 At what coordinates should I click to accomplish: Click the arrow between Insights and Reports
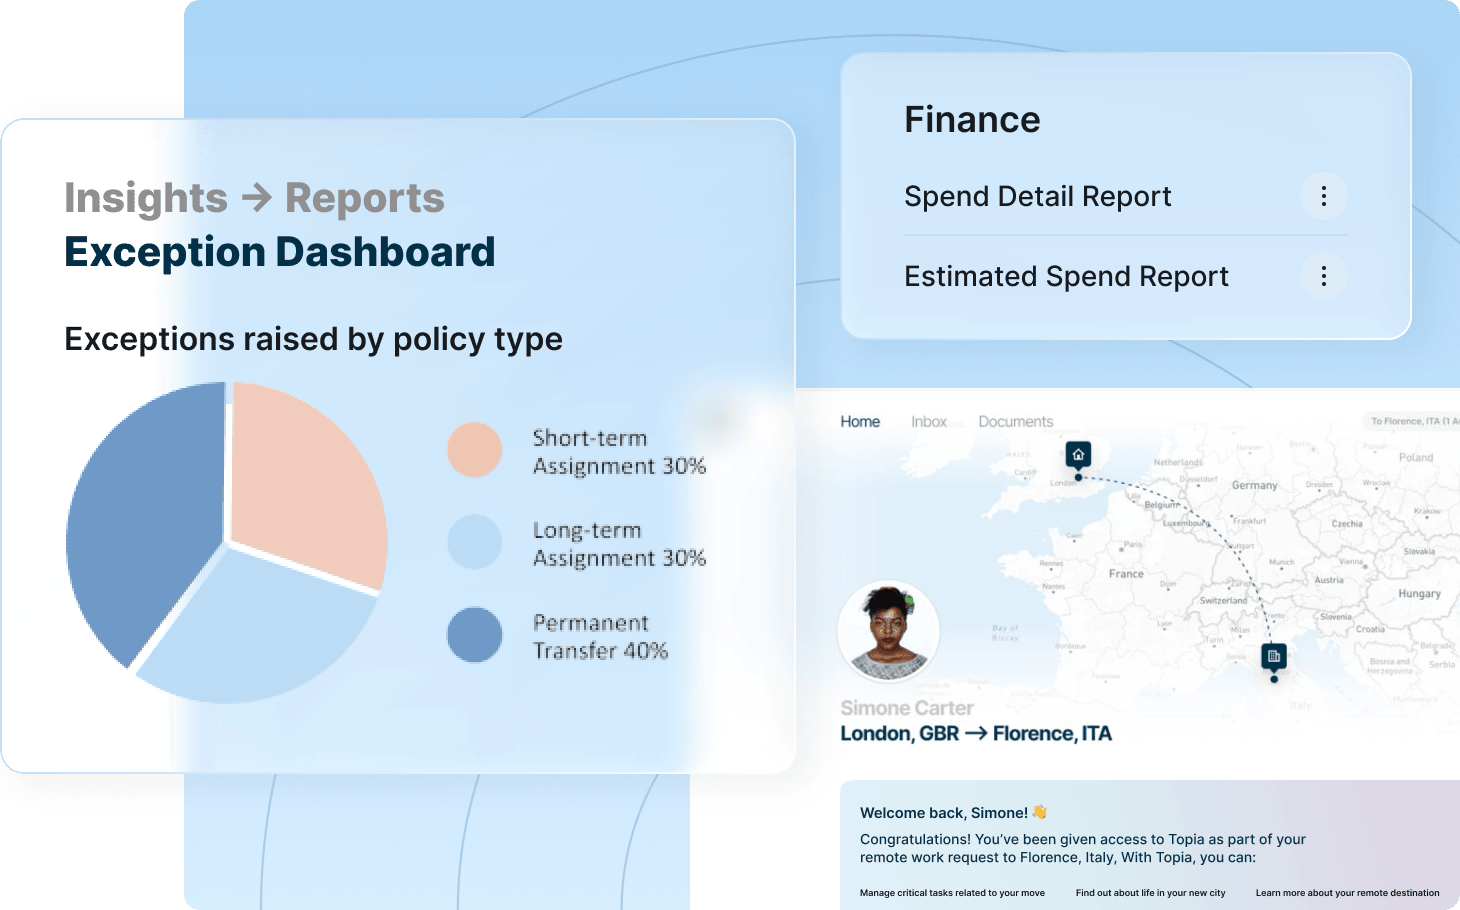tap(257, 198)
